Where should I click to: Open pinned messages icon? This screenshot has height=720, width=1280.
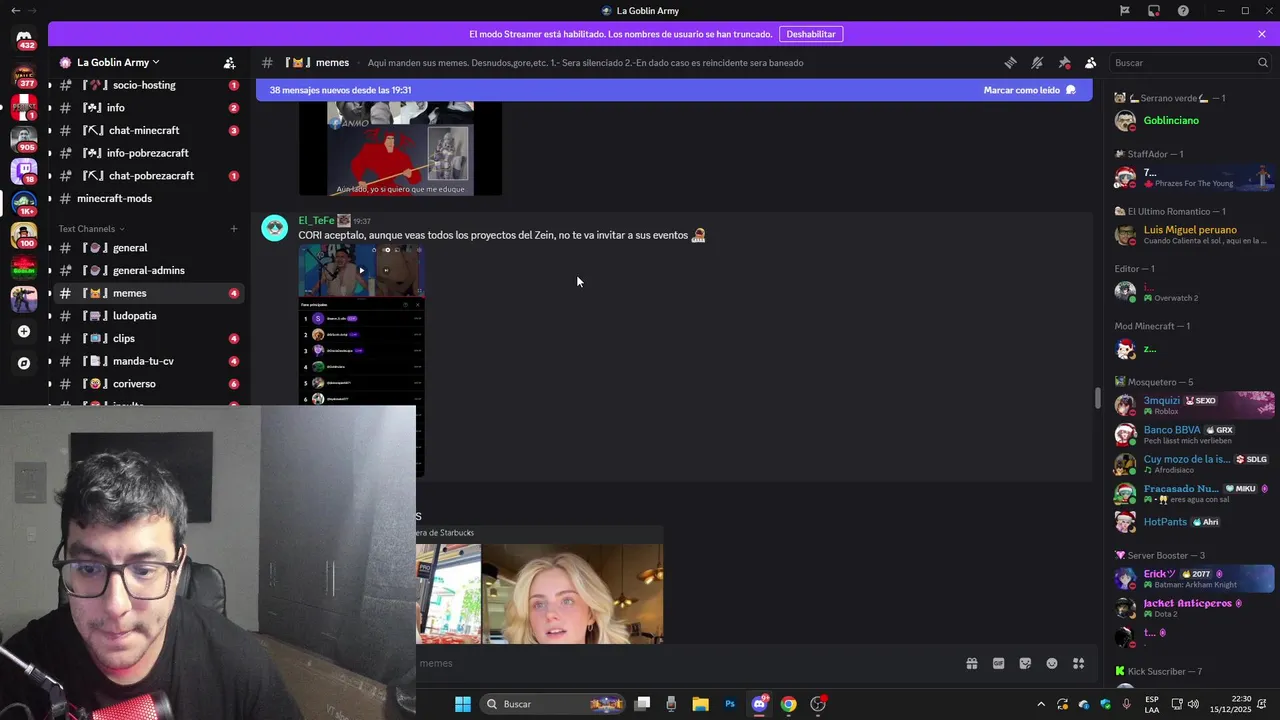pos(1064,62)
